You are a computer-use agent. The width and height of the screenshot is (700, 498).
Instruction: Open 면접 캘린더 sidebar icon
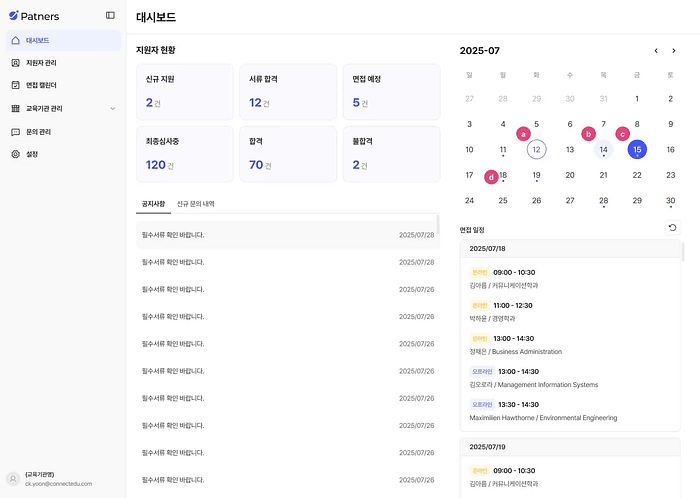tap(16, 85)
